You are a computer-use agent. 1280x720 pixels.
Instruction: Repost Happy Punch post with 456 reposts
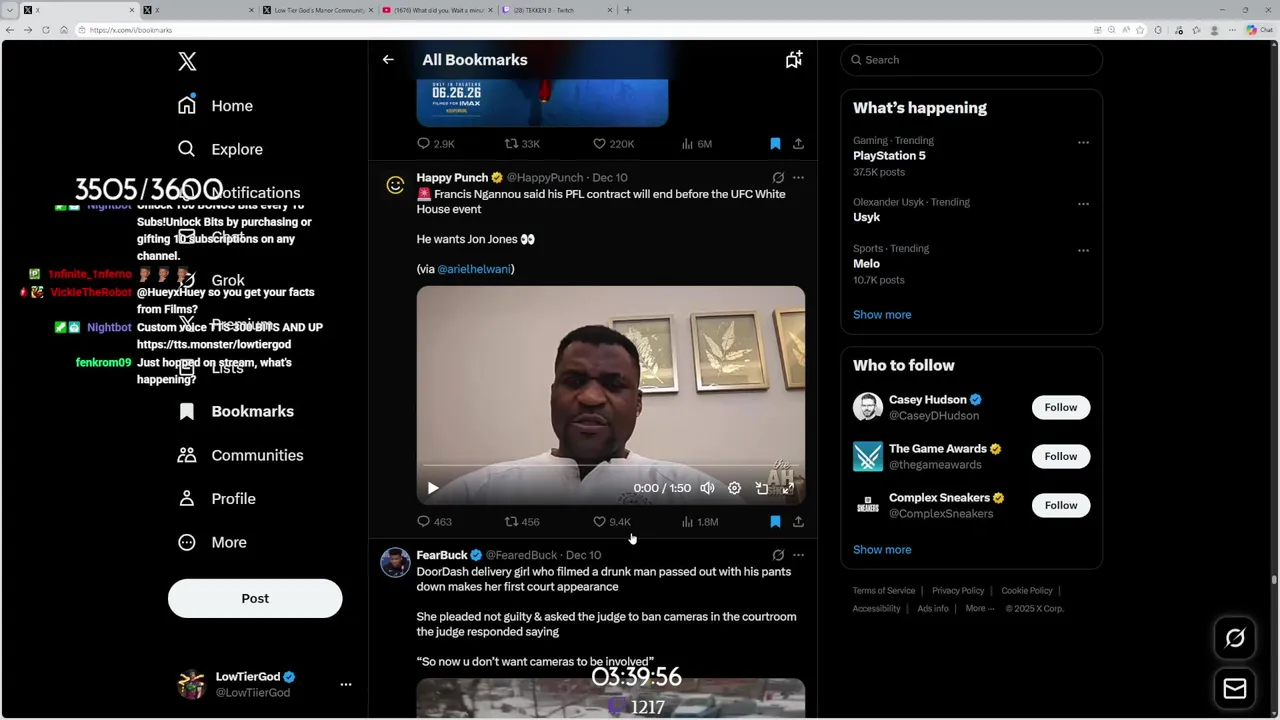(522, 522)
